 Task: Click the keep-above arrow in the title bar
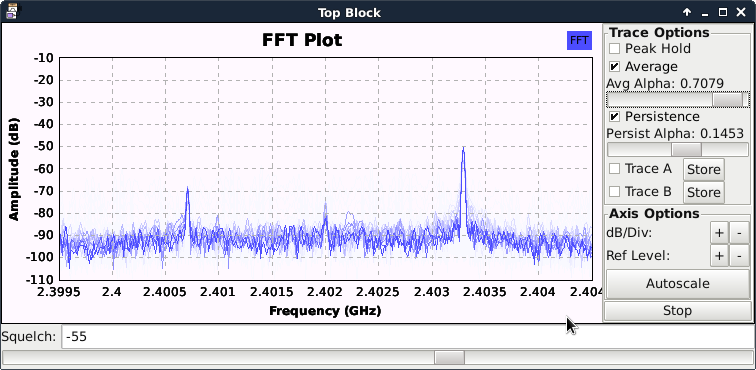pos(687,13)
